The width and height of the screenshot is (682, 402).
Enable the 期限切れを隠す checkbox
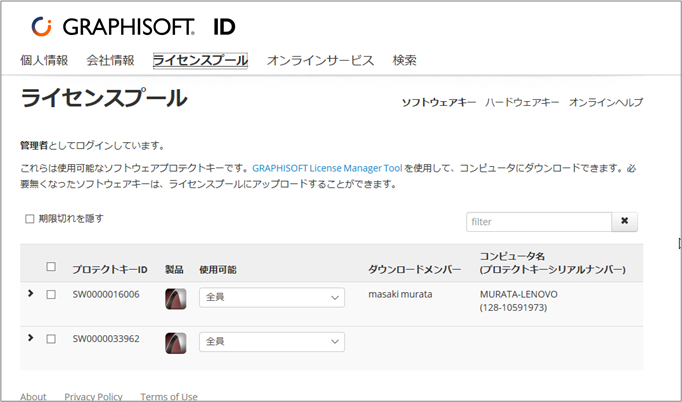(x=30, y=219)
